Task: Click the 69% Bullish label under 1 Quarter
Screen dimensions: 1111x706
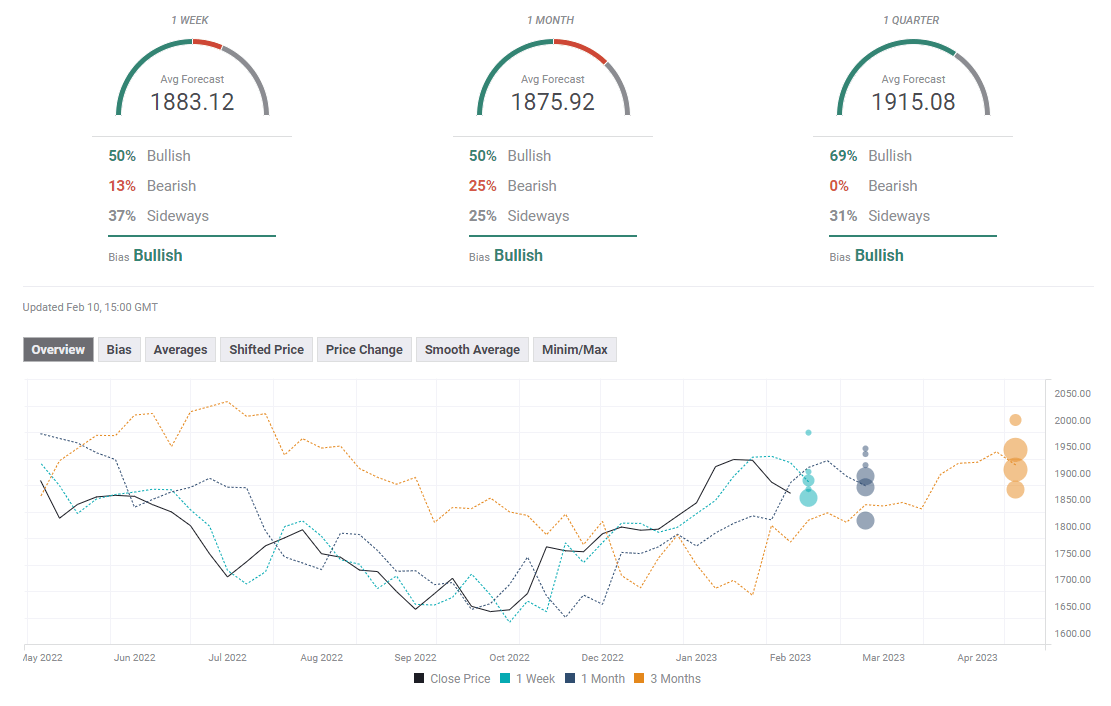Action: 870,156
